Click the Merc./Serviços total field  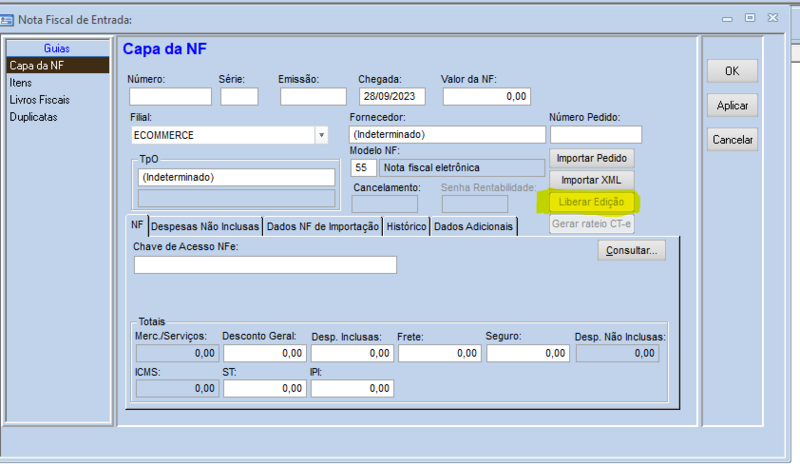click(178, 353)
